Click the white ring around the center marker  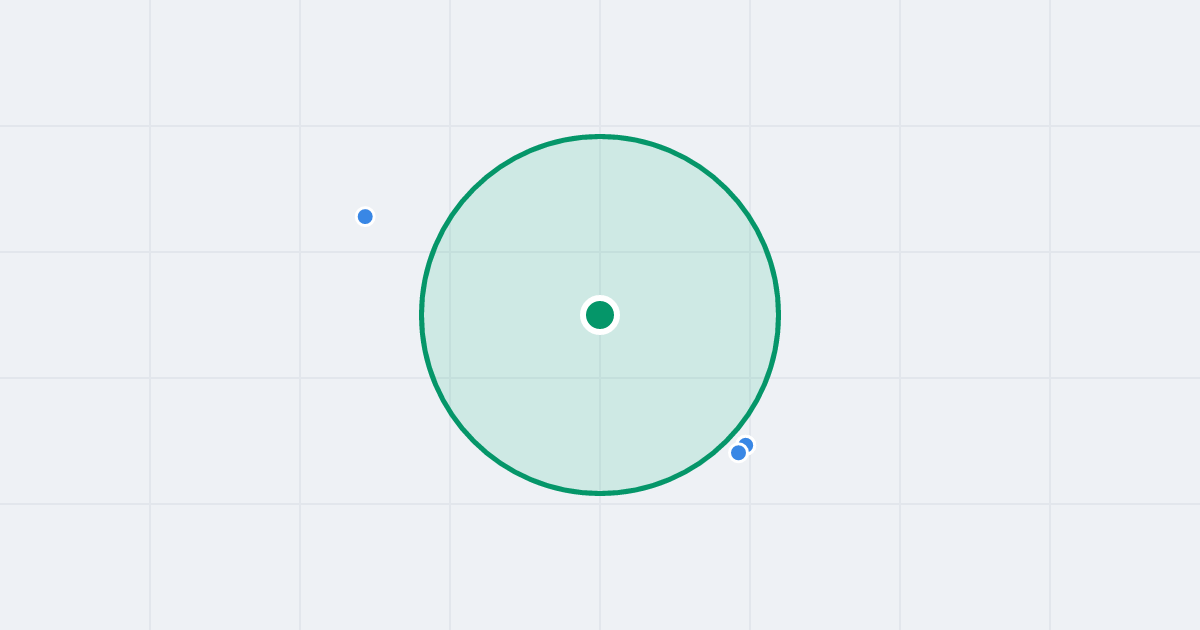[600, 297]
